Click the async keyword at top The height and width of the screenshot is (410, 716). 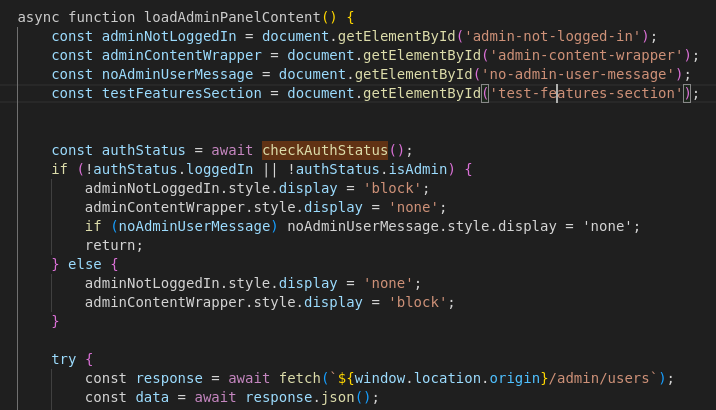click(37, 18)
